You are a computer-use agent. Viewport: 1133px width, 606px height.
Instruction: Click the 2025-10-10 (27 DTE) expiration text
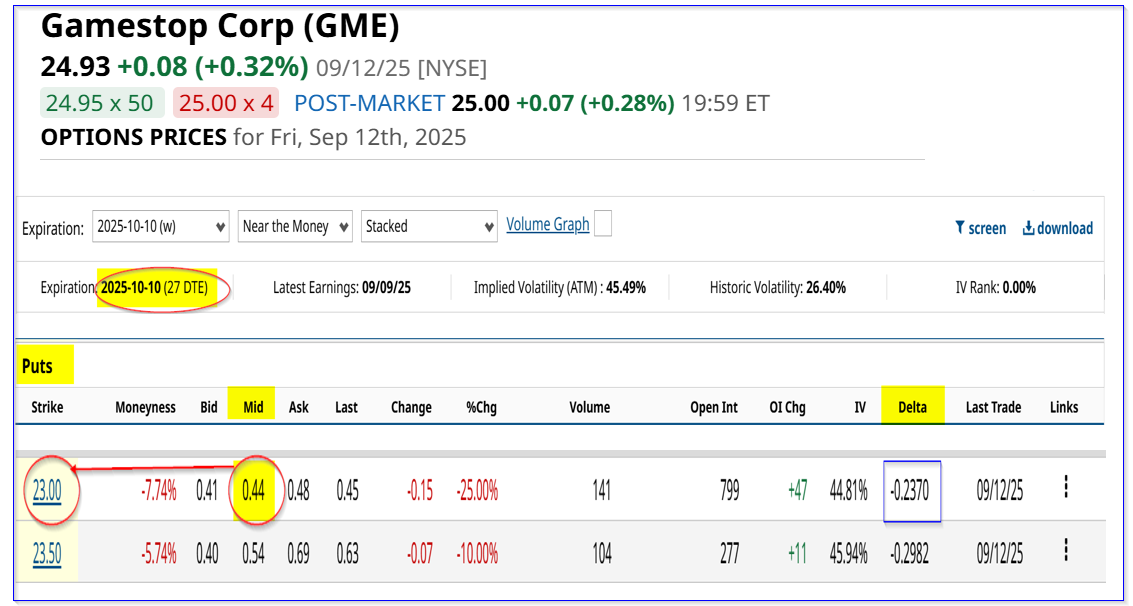(154, 287)
